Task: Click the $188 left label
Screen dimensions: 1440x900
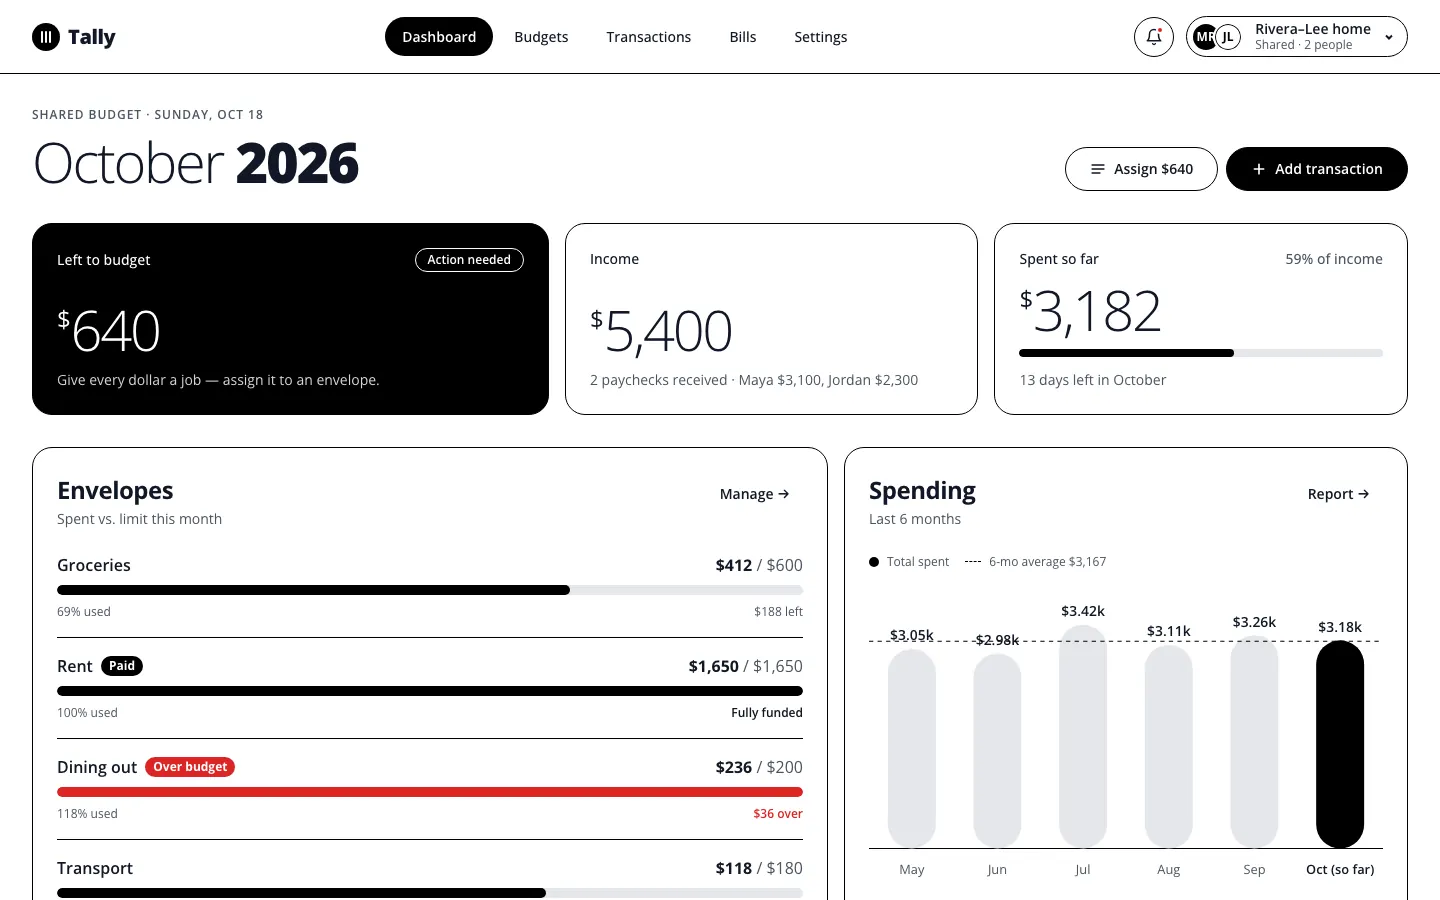Action: (x=778, y=612)
